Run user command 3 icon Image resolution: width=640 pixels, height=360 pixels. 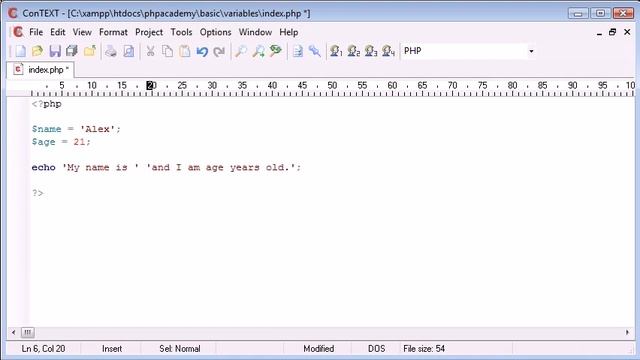point(371,51)
